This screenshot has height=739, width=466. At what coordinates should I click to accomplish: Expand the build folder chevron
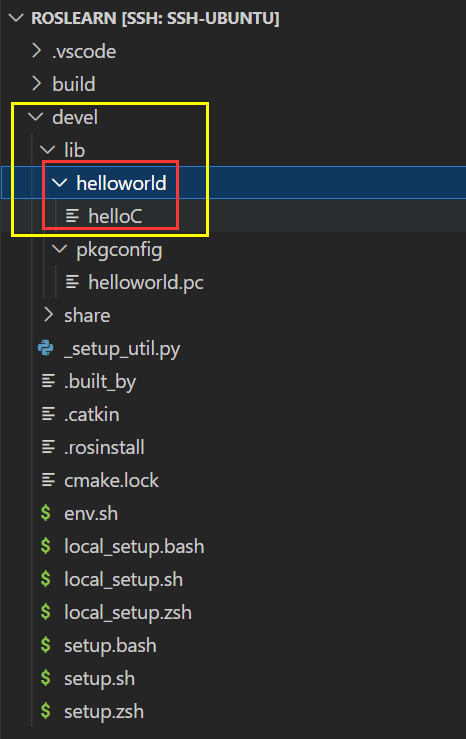[36, 84]
